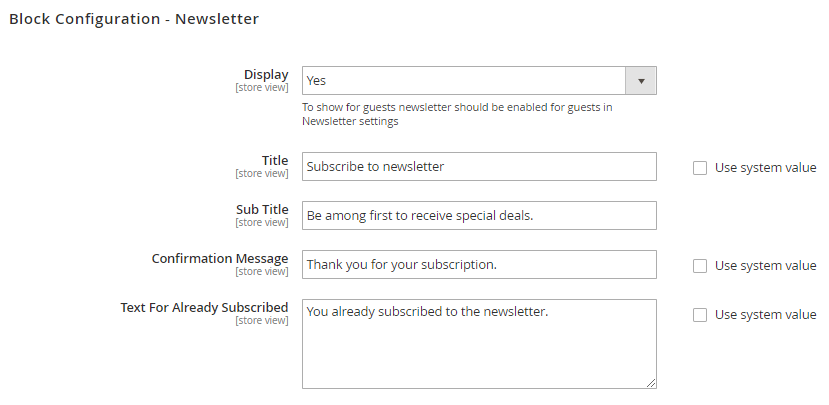Image resolution: width=829 pixels, height=405 pixels.
Task: Click the Title text field
Action: (479, 167)
